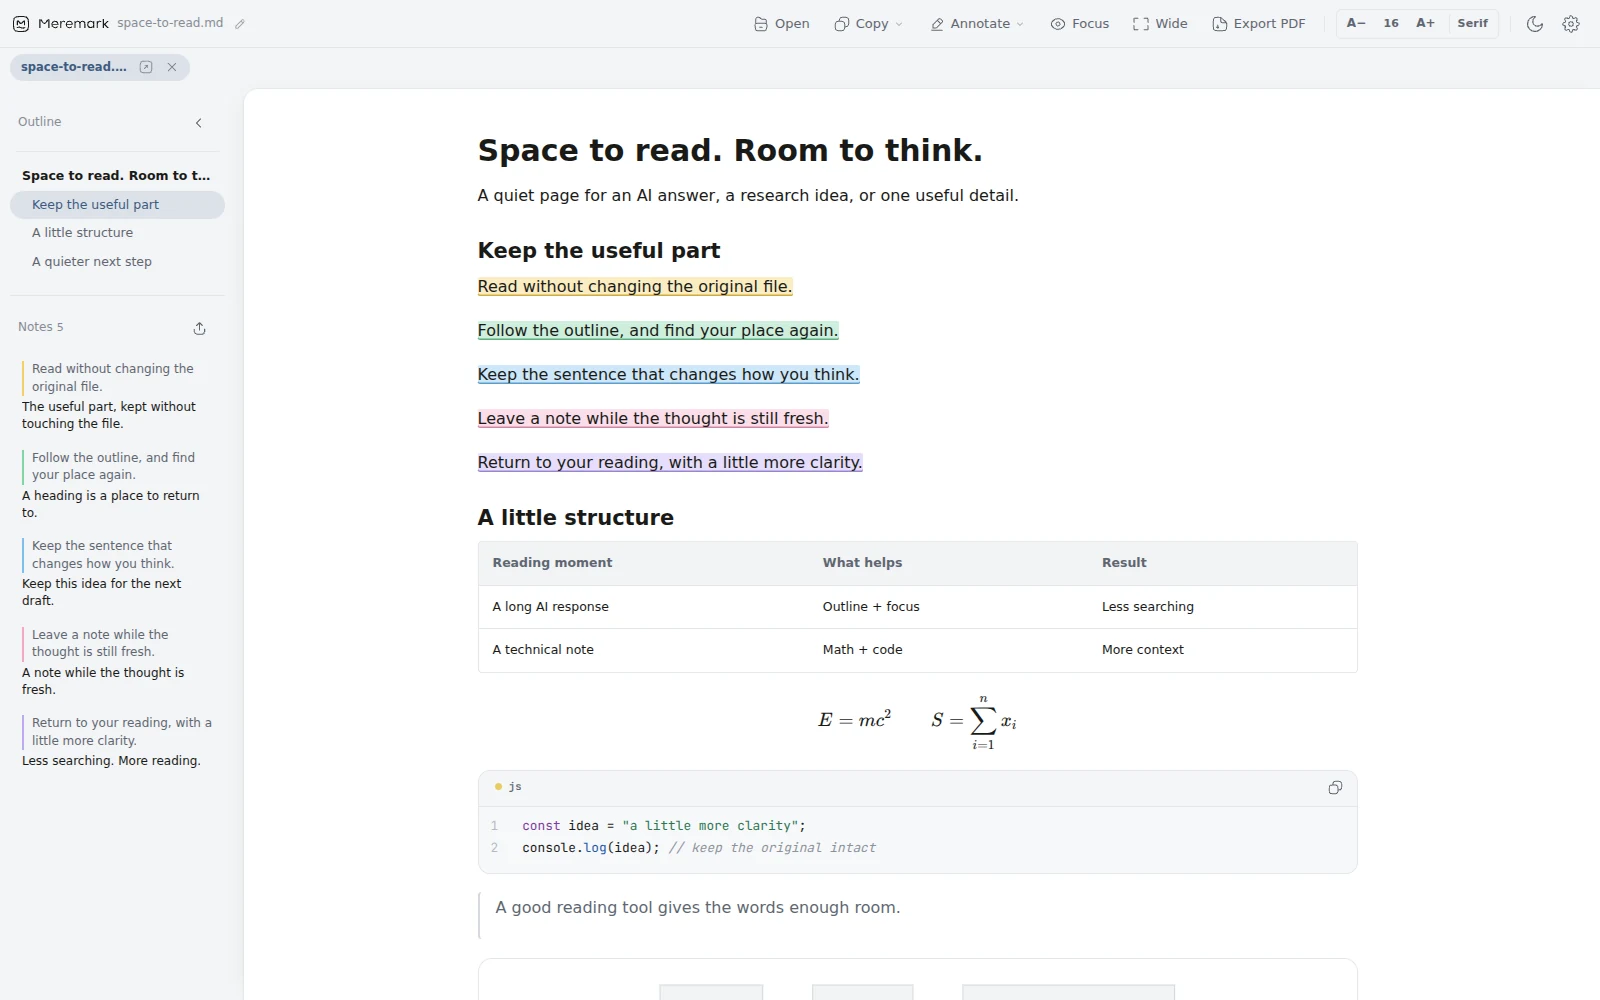The image size is (1600, 1000).
Task: Click the 'Keep the useful part' heading
Action: pyautogui.click(x=599, y=251)
